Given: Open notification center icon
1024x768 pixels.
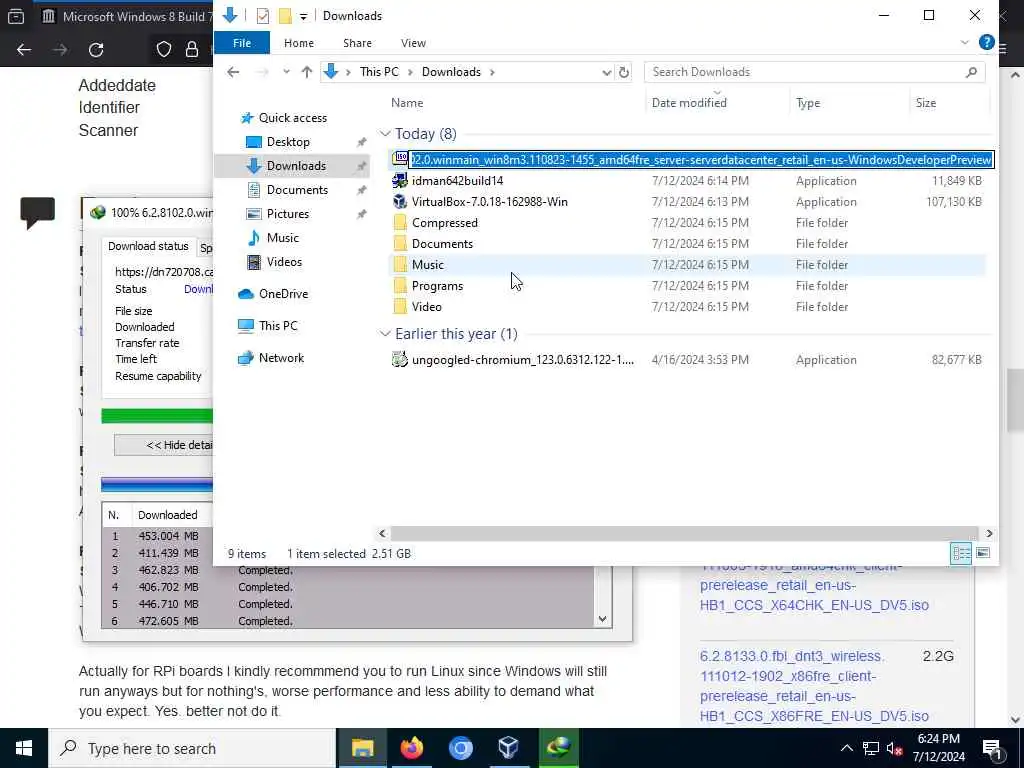Looking at the screenshot, I should (x=993, y=748).
